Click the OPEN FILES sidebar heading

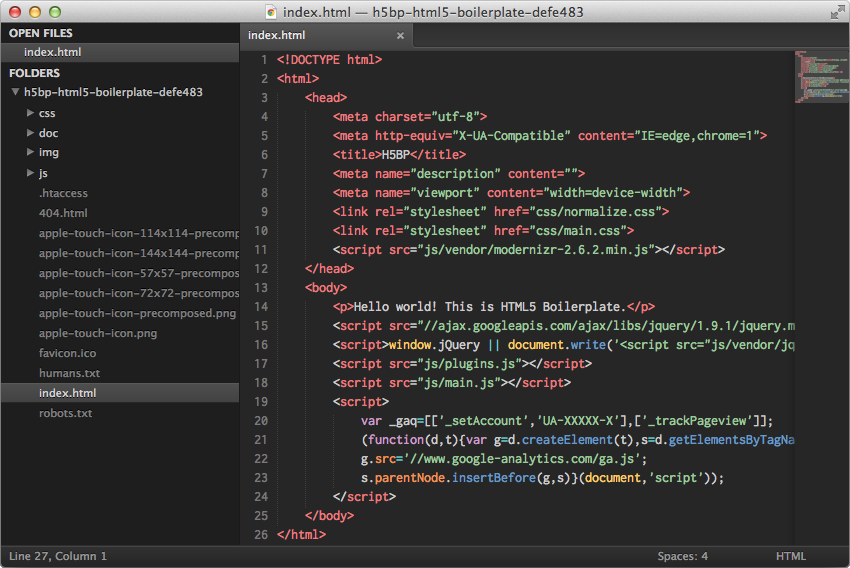[41, 33]
